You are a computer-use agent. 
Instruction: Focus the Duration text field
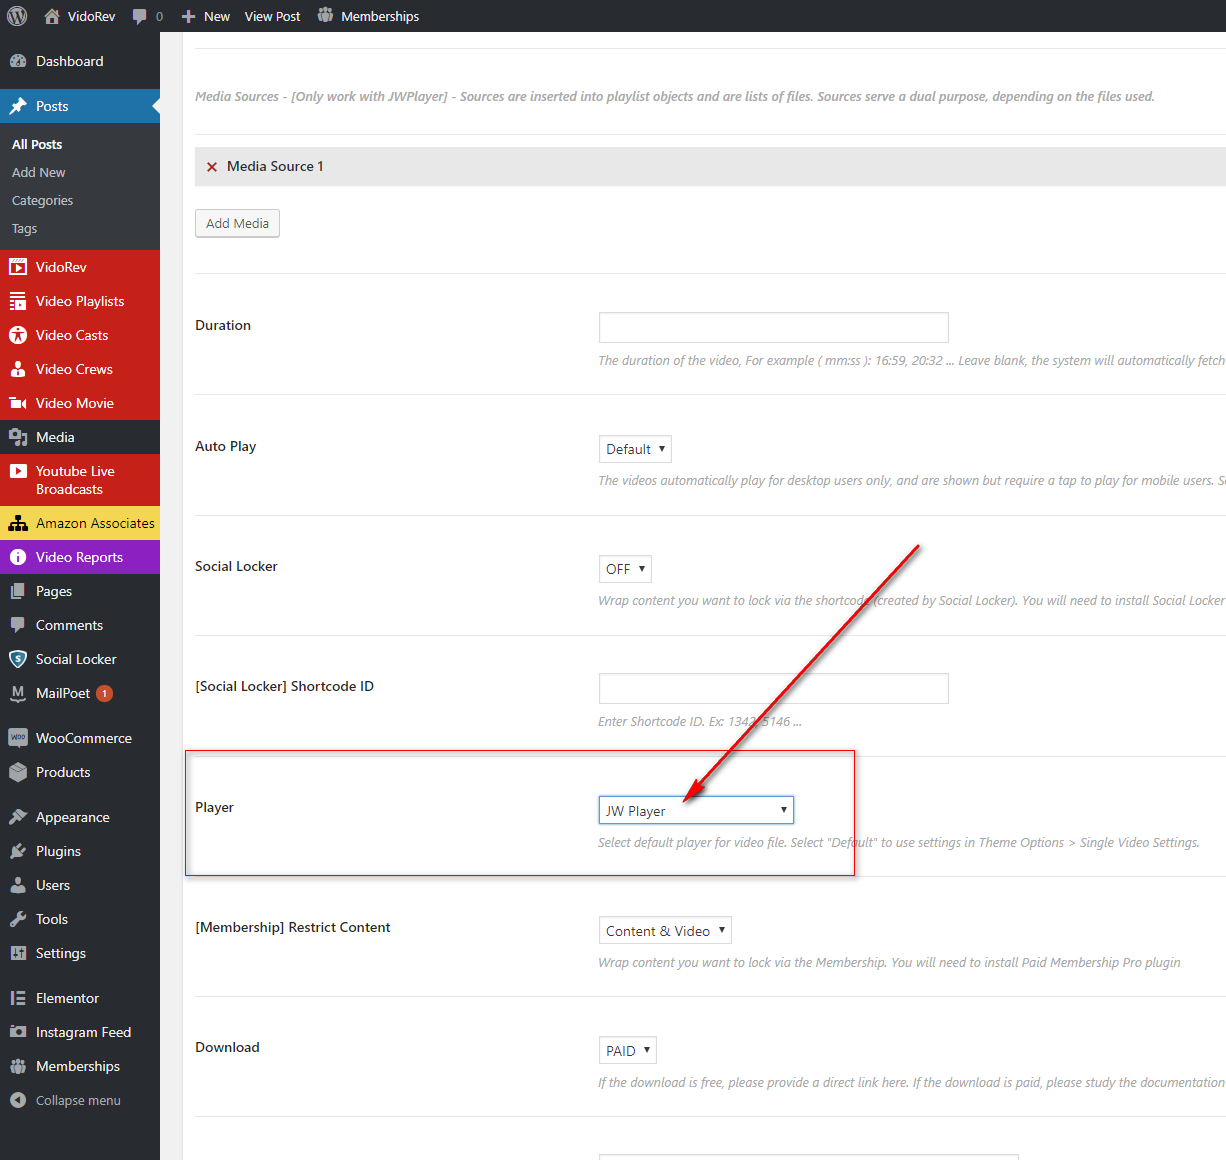[773, 327]
